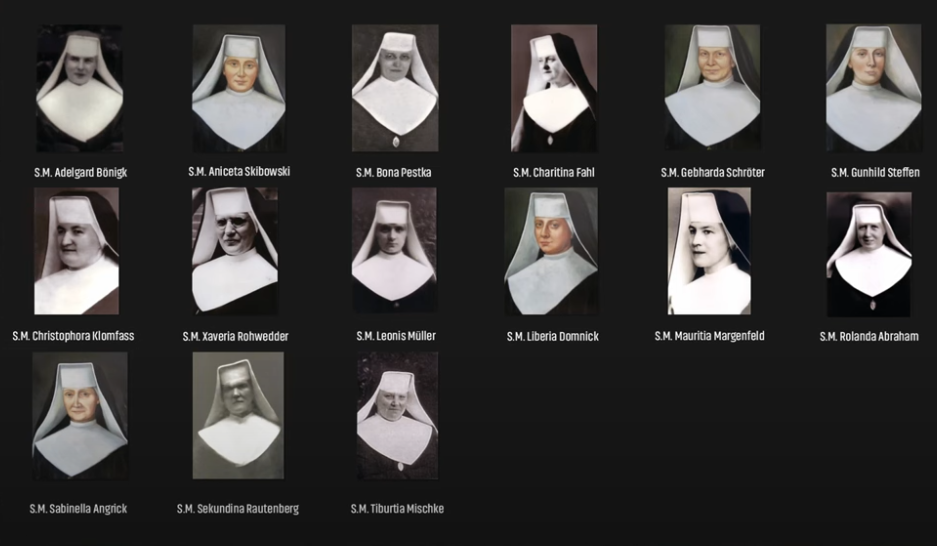
Task: Select the S.M. Liberia Domnick portrait
Action: click(551, 251)
